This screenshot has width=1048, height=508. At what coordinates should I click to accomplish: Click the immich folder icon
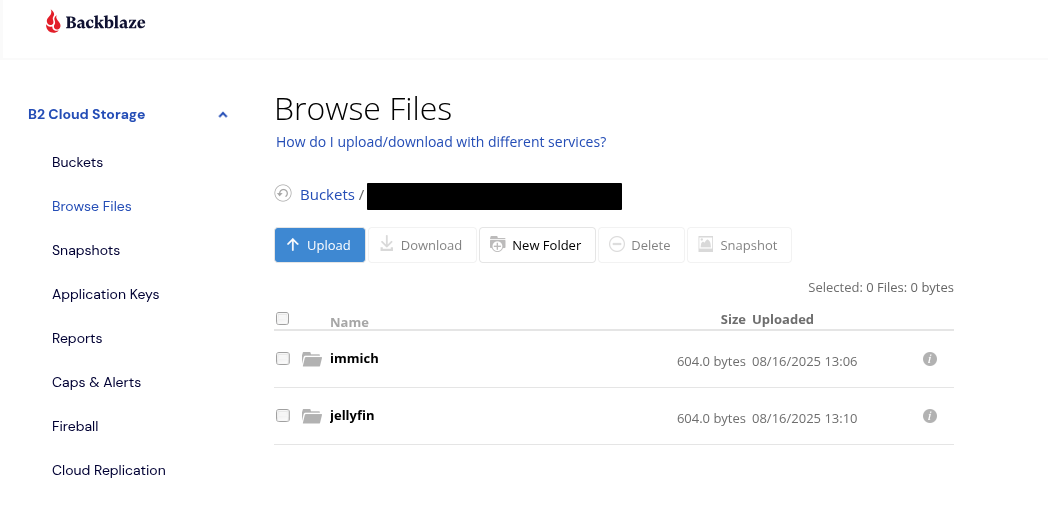[311, 359]
